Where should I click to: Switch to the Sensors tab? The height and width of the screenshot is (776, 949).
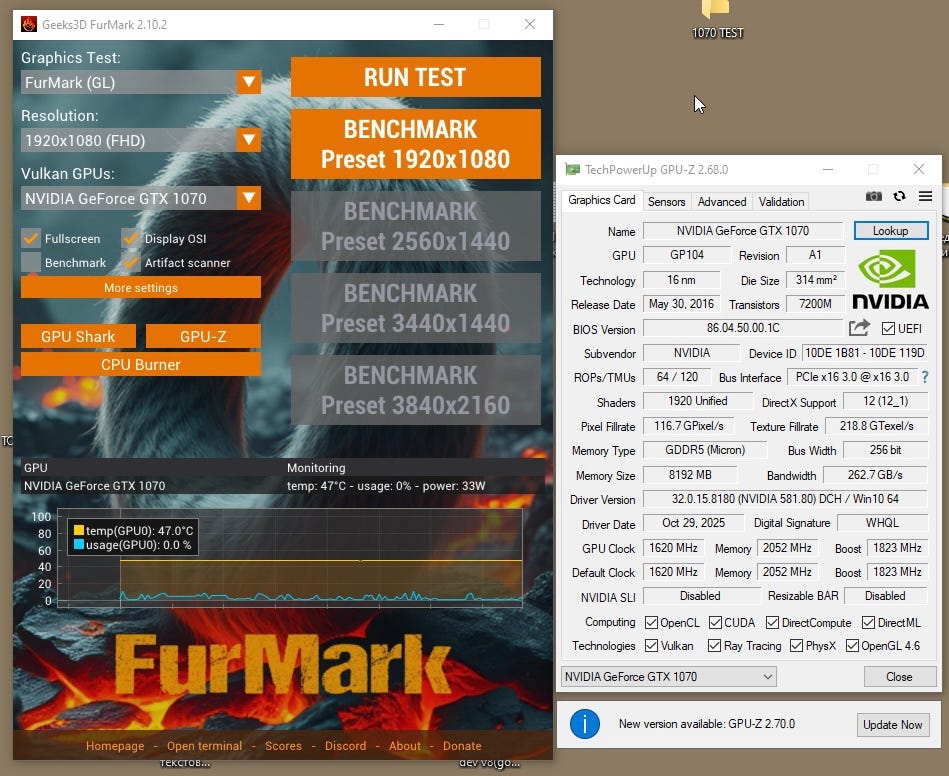666,202
